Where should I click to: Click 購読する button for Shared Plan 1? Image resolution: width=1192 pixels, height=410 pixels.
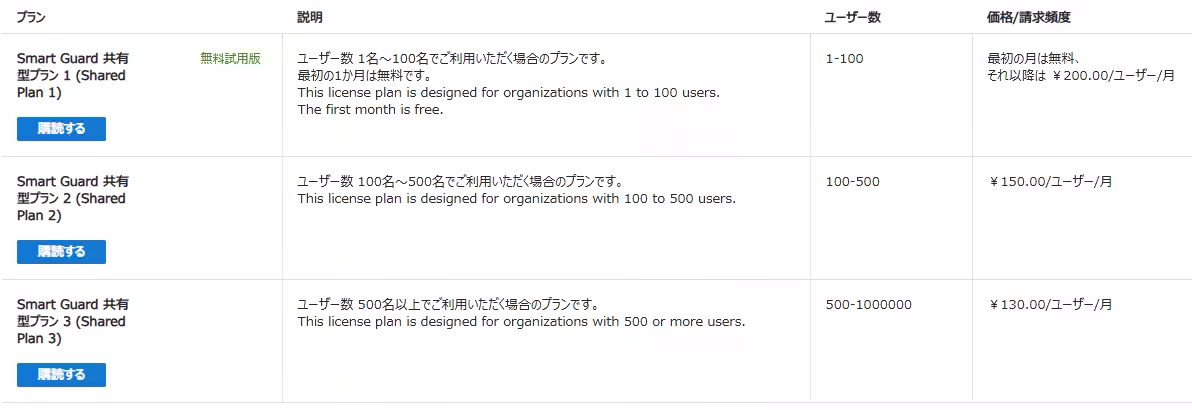(x=61, y=129)
